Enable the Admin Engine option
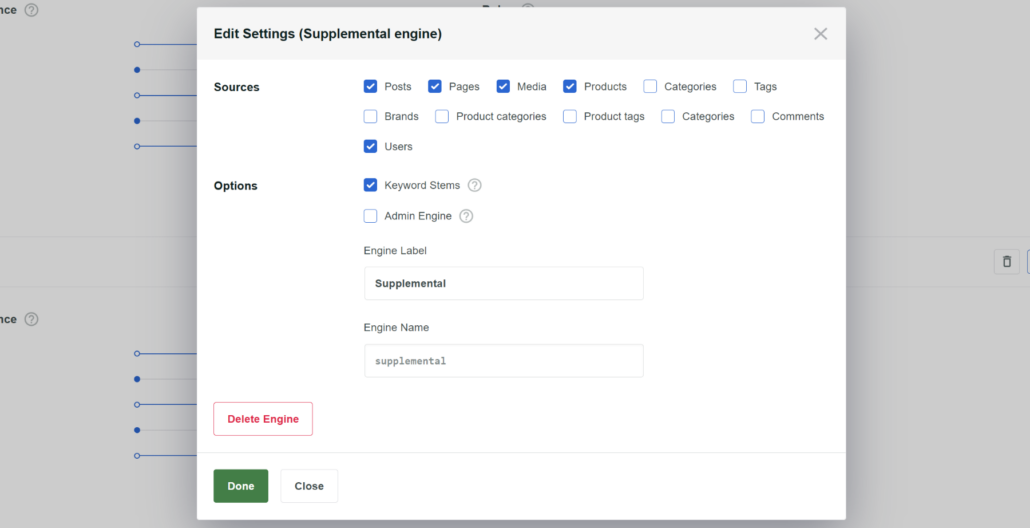The width and height of the screenshot is (1030, 528). click(370, 216)
